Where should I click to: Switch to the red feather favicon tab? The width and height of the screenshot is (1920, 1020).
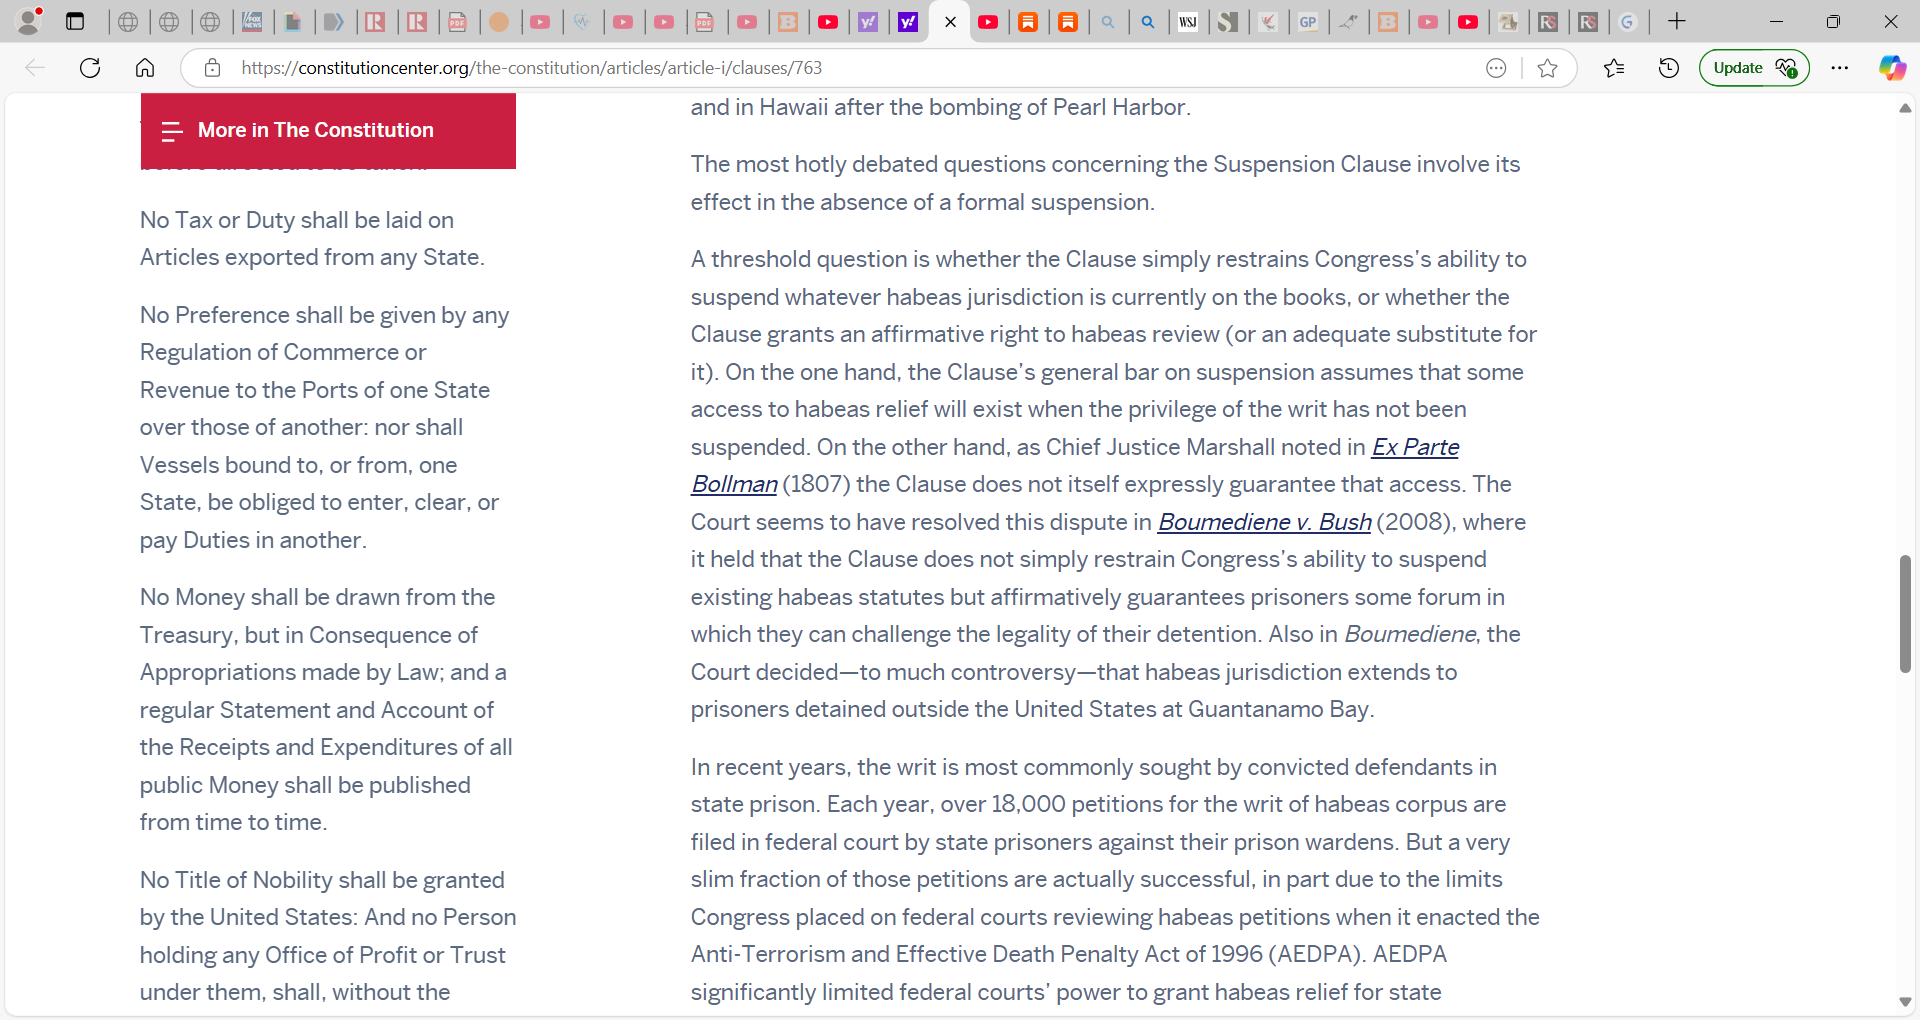click(1268, 22)
